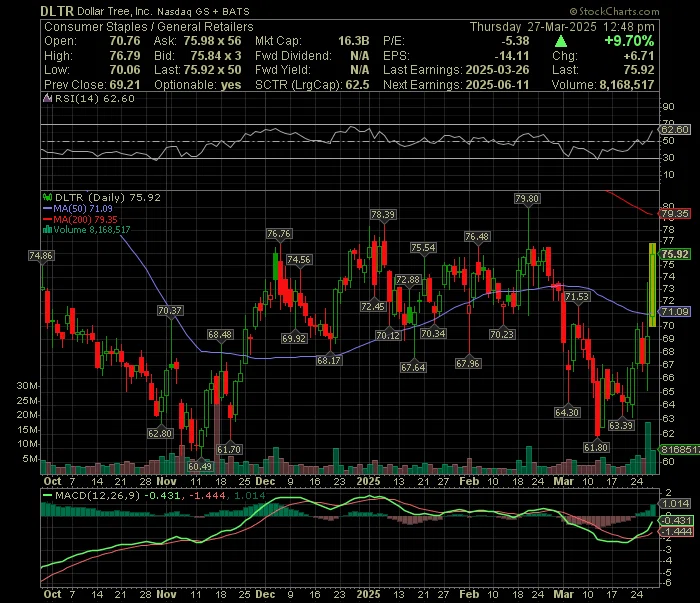Click the 67.64 low price label
The image size is (700, 603).
[413, 367]
